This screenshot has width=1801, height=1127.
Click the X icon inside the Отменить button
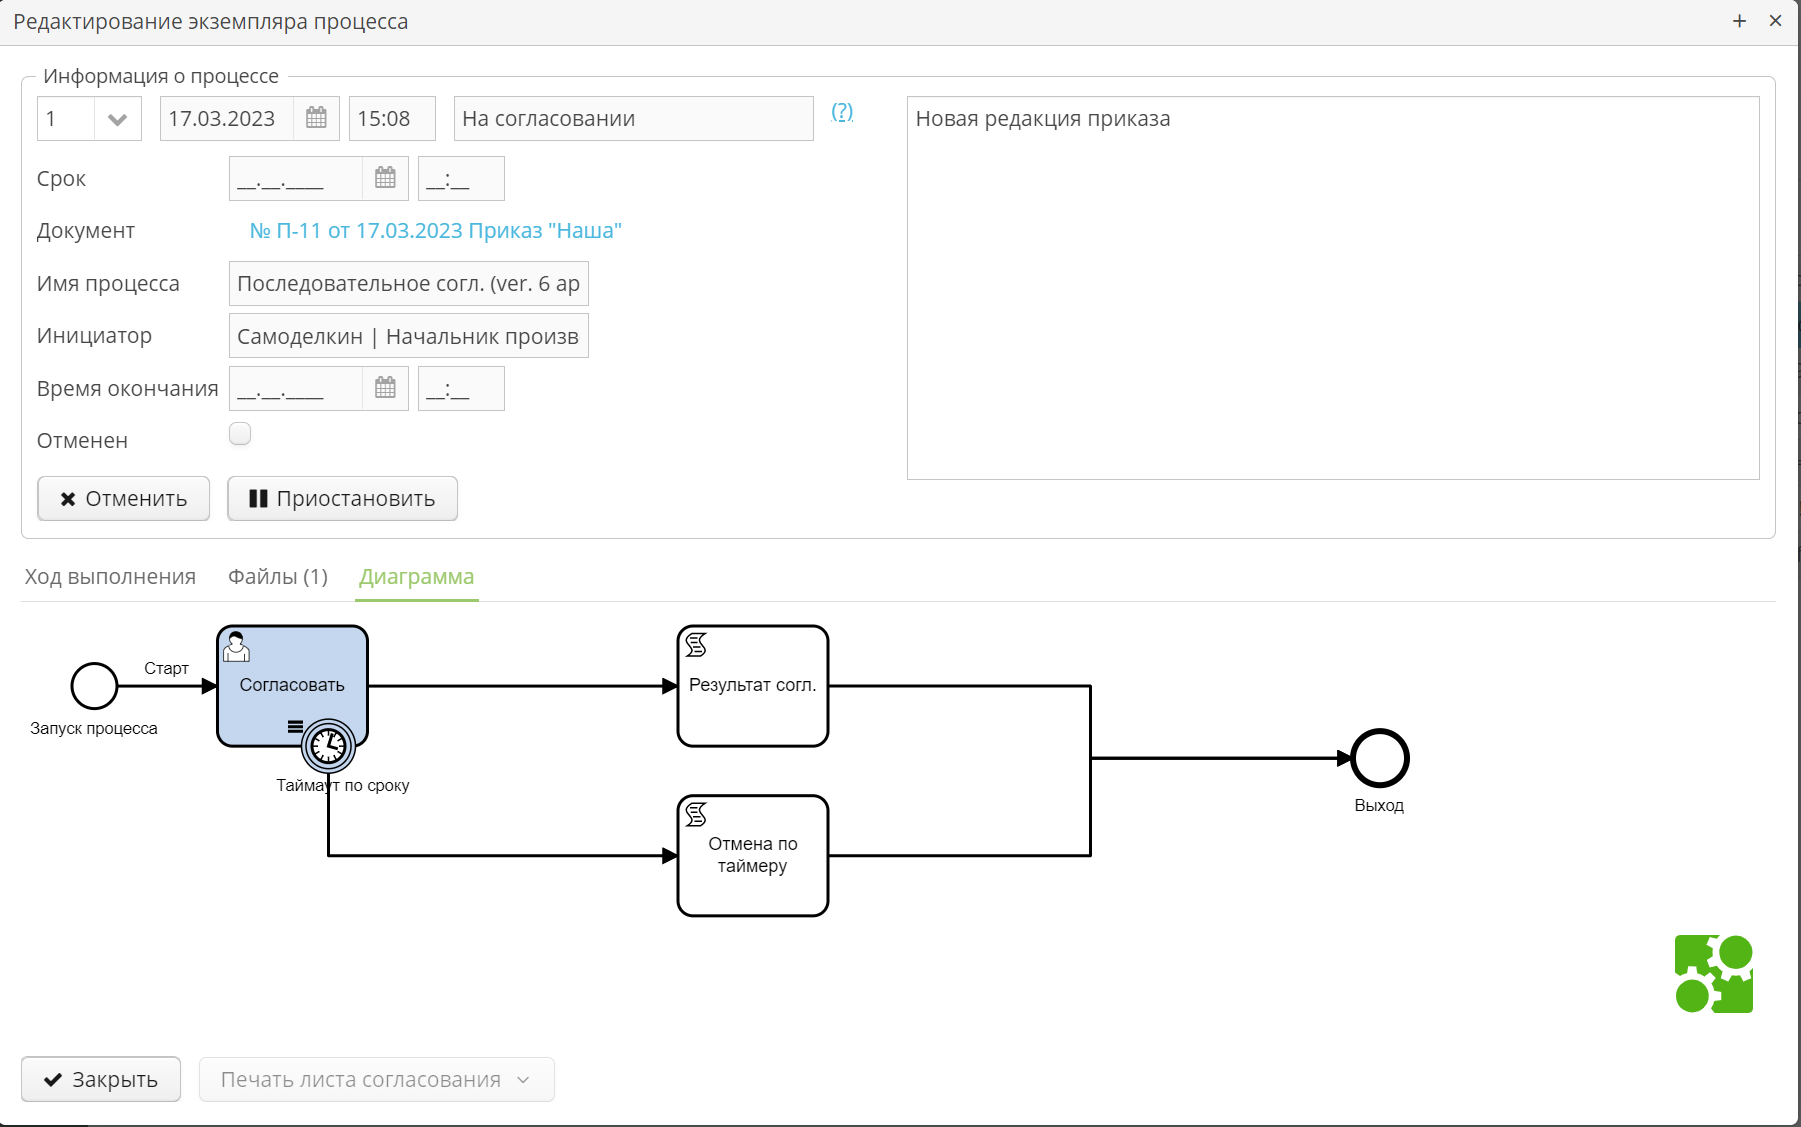(68, 498)
